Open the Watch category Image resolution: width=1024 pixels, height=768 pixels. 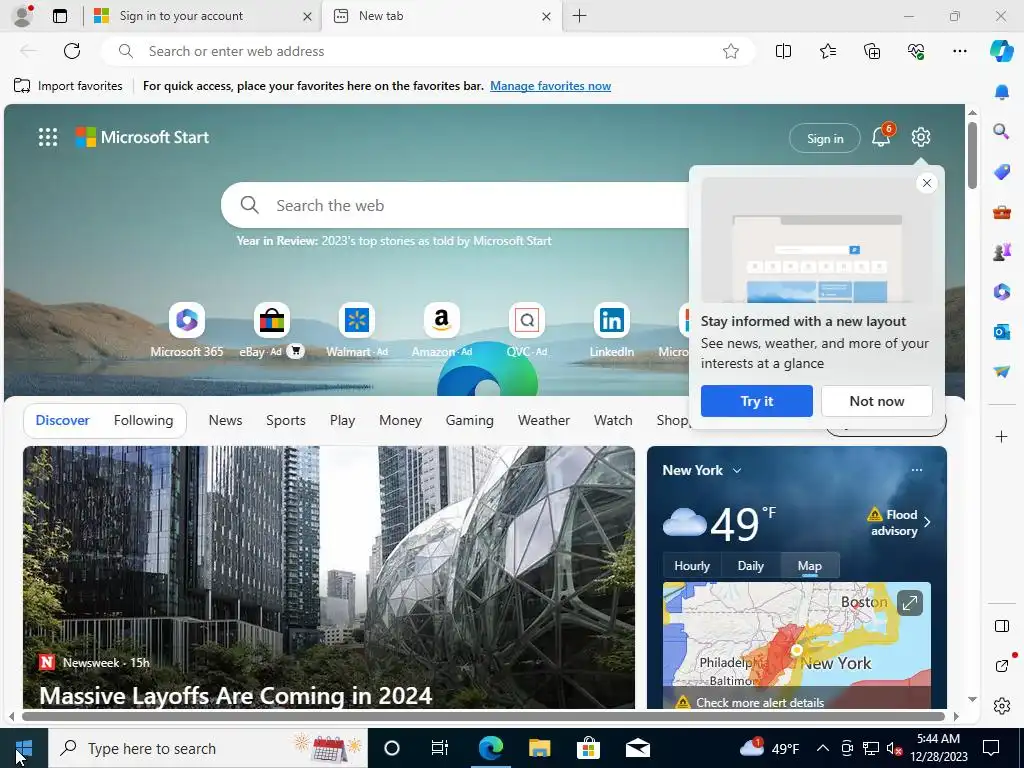coord(613,421)
